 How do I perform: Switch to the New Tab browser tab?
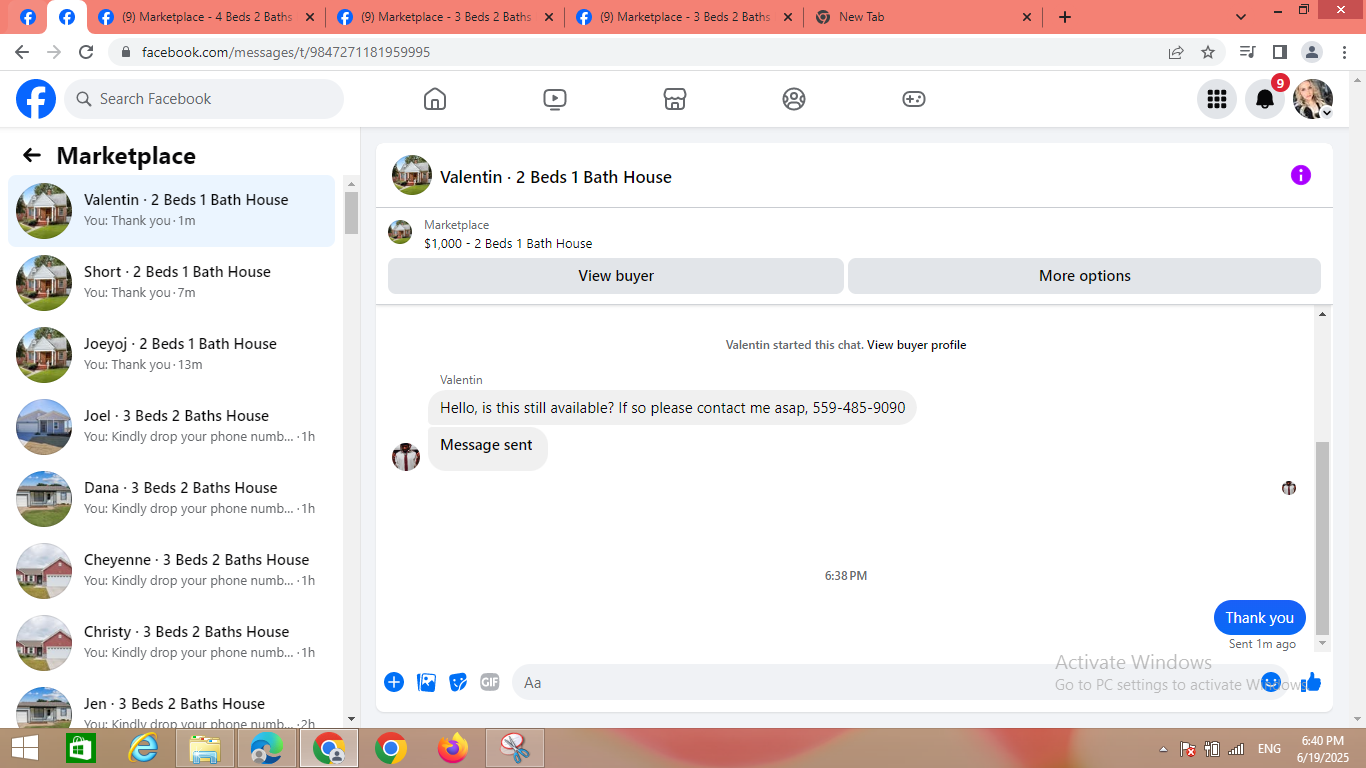(923, 17)
